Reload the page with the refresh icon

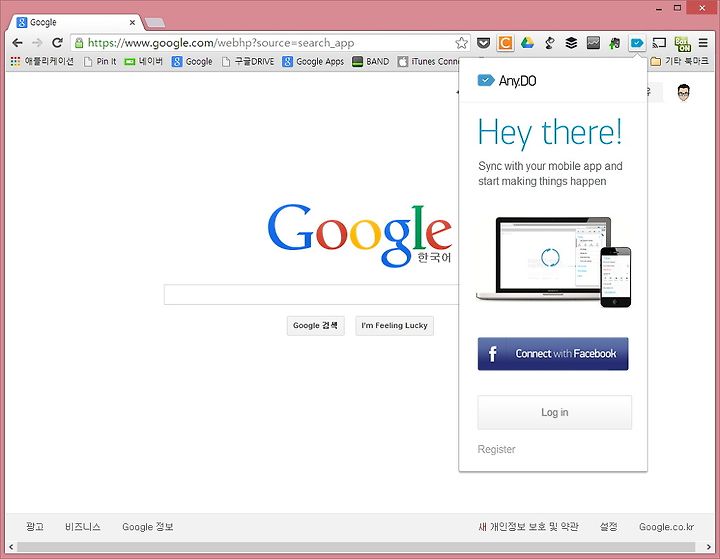pyautogui.click(x=57, y=43)
